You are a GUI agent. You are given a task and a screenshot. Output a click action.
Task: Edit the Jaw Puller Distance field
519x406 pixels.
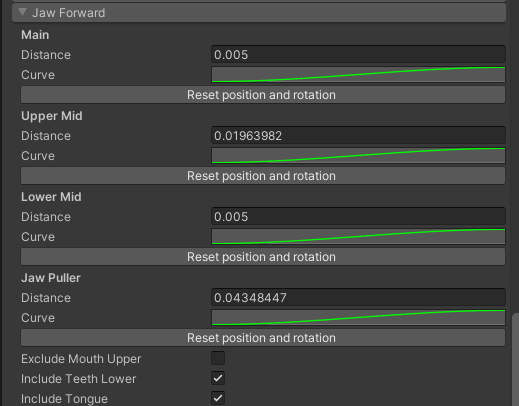pyautogui.click(x=358, y=297)
